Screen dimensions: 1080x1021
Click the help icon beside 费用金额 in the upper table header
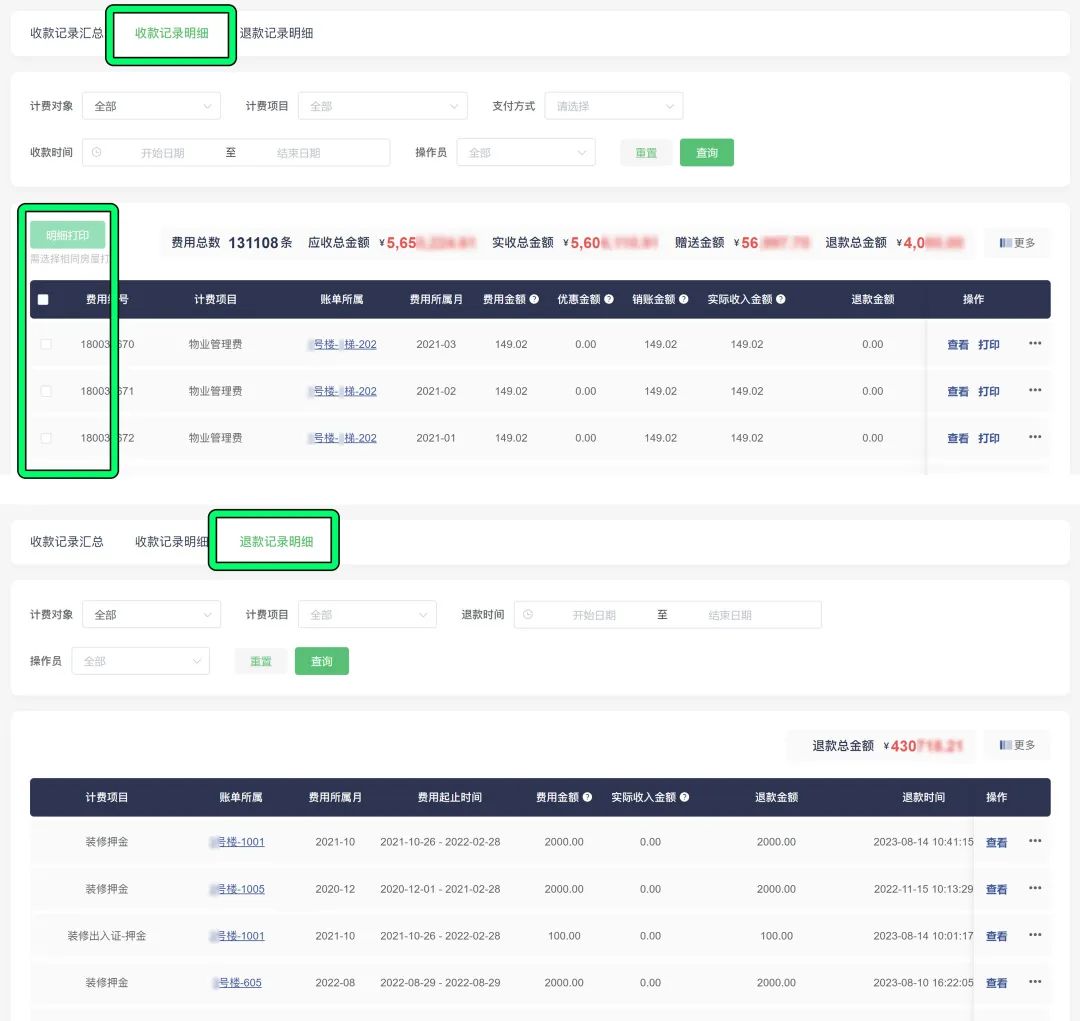pyautogui.click(x=534, y=299)
